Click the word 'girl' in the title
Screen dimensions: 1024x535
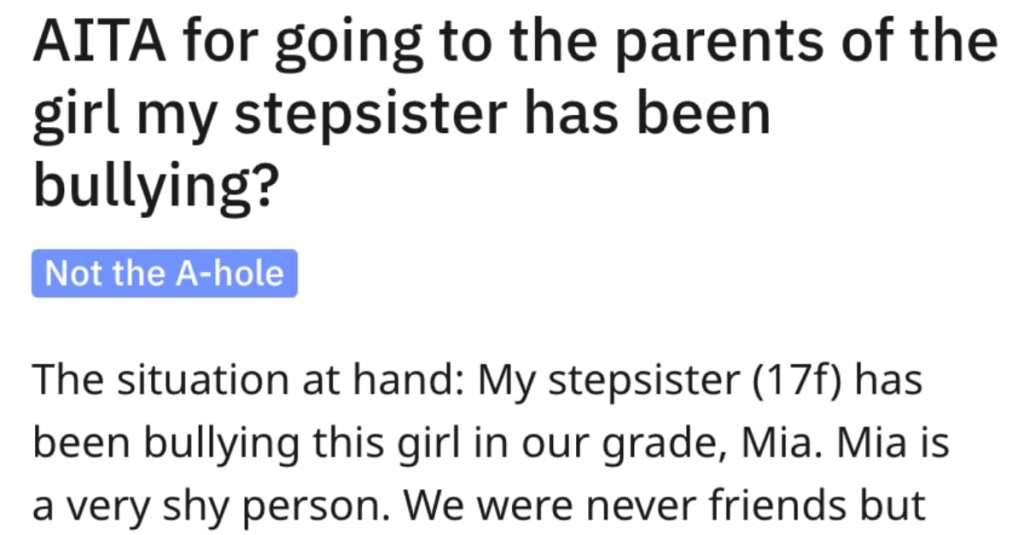tap(76, 115)
